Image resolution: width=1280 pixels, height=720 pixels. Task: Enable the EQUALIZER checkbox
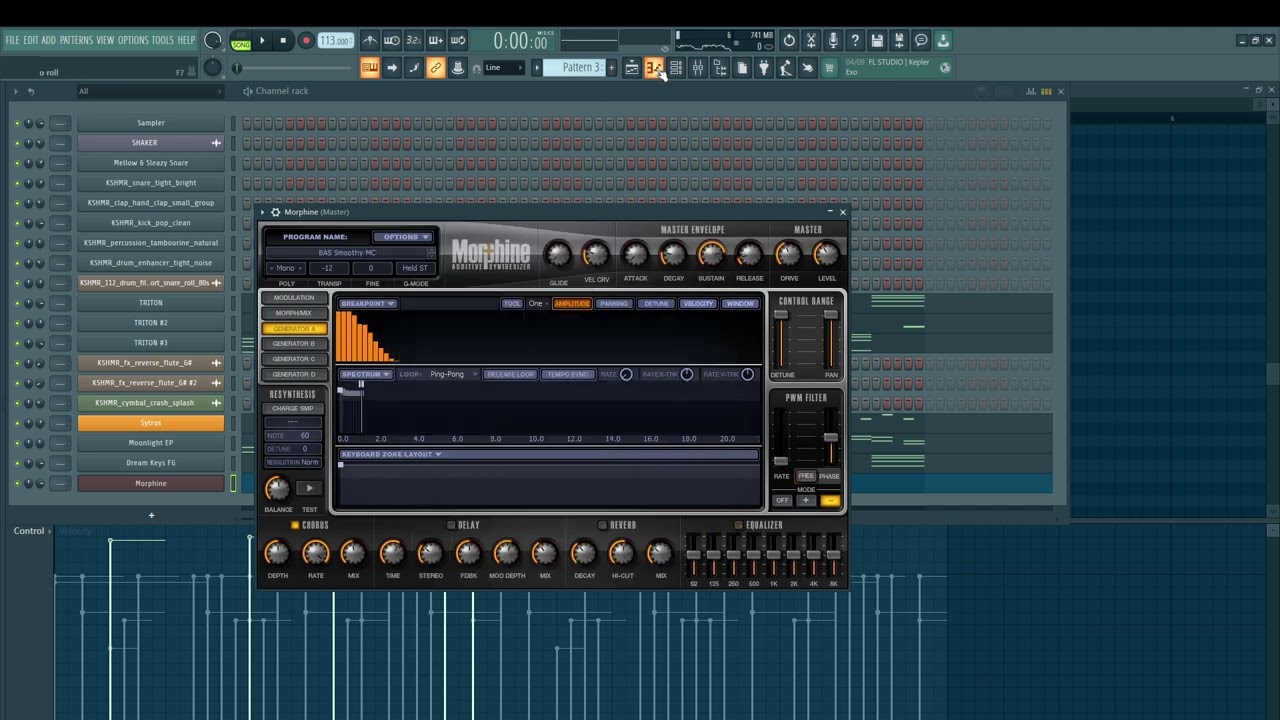pyautogui.click(x=738, y=525)
